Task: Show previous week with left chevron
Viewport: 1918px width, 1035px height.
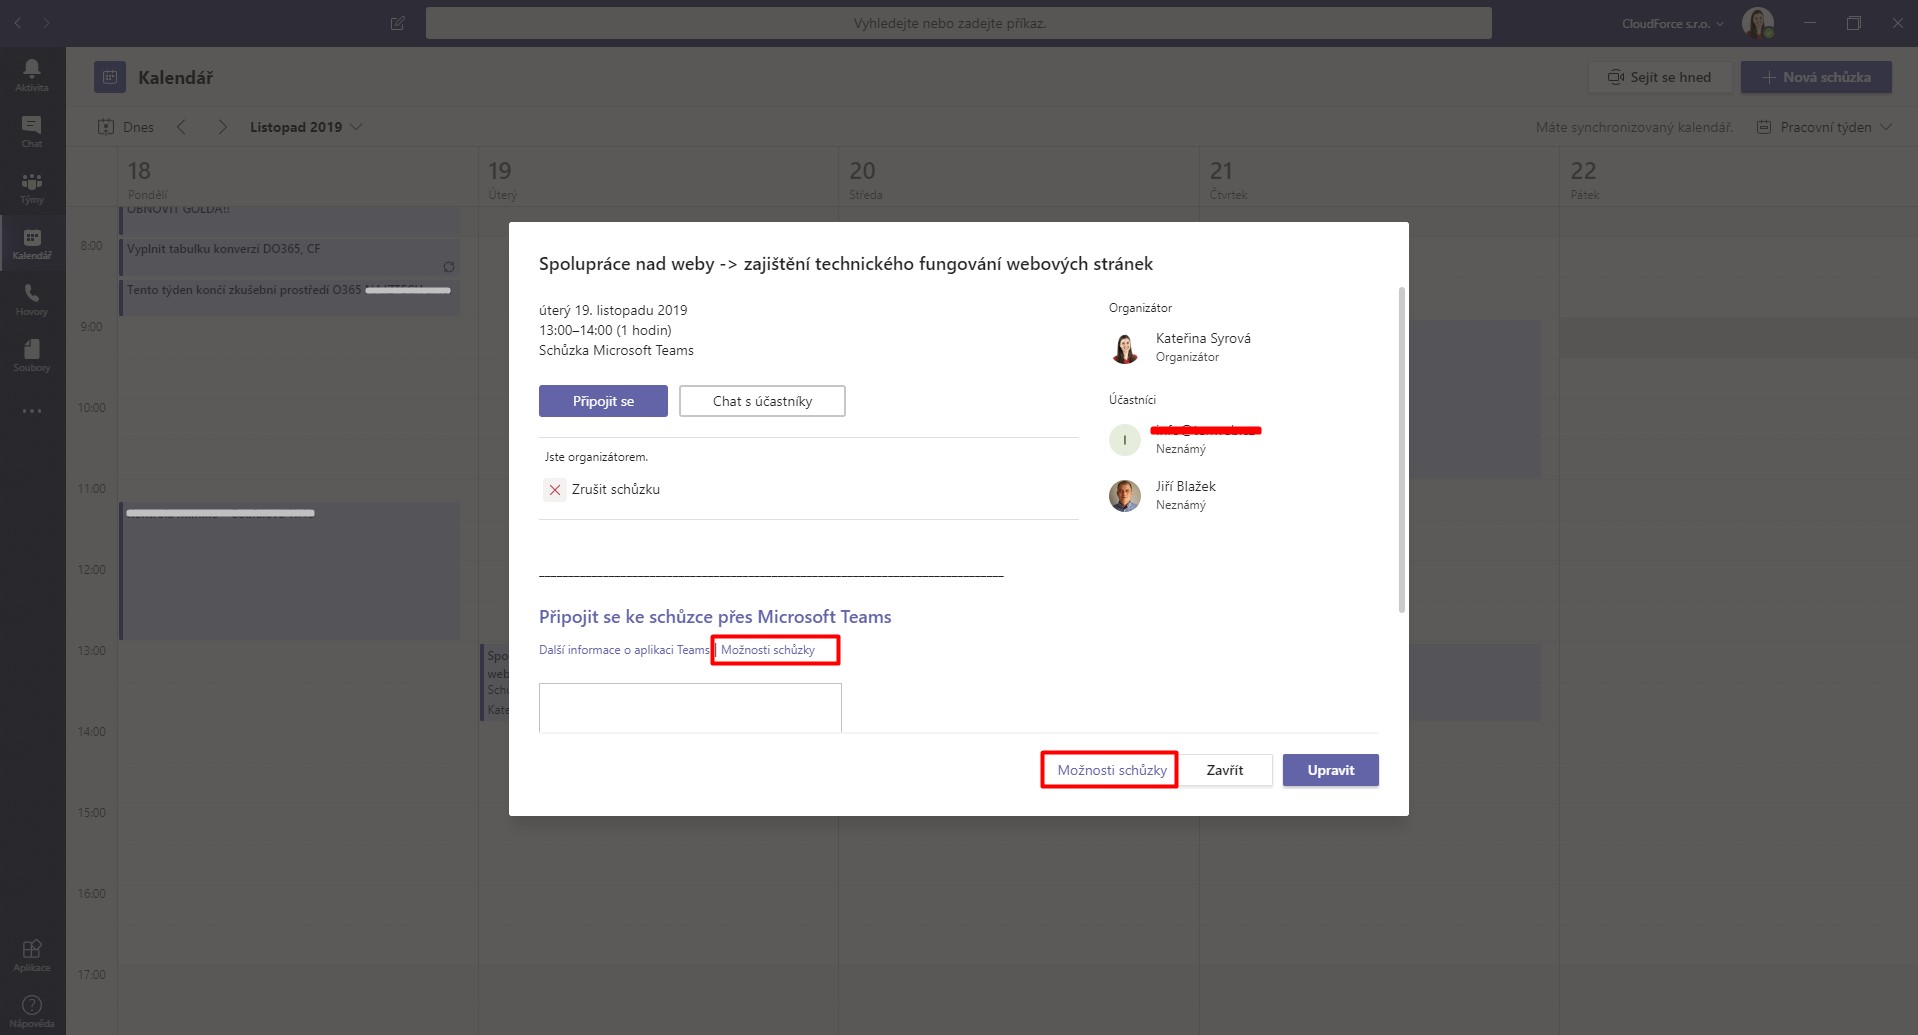Action: pyautogui.click(x=181, y=127)
